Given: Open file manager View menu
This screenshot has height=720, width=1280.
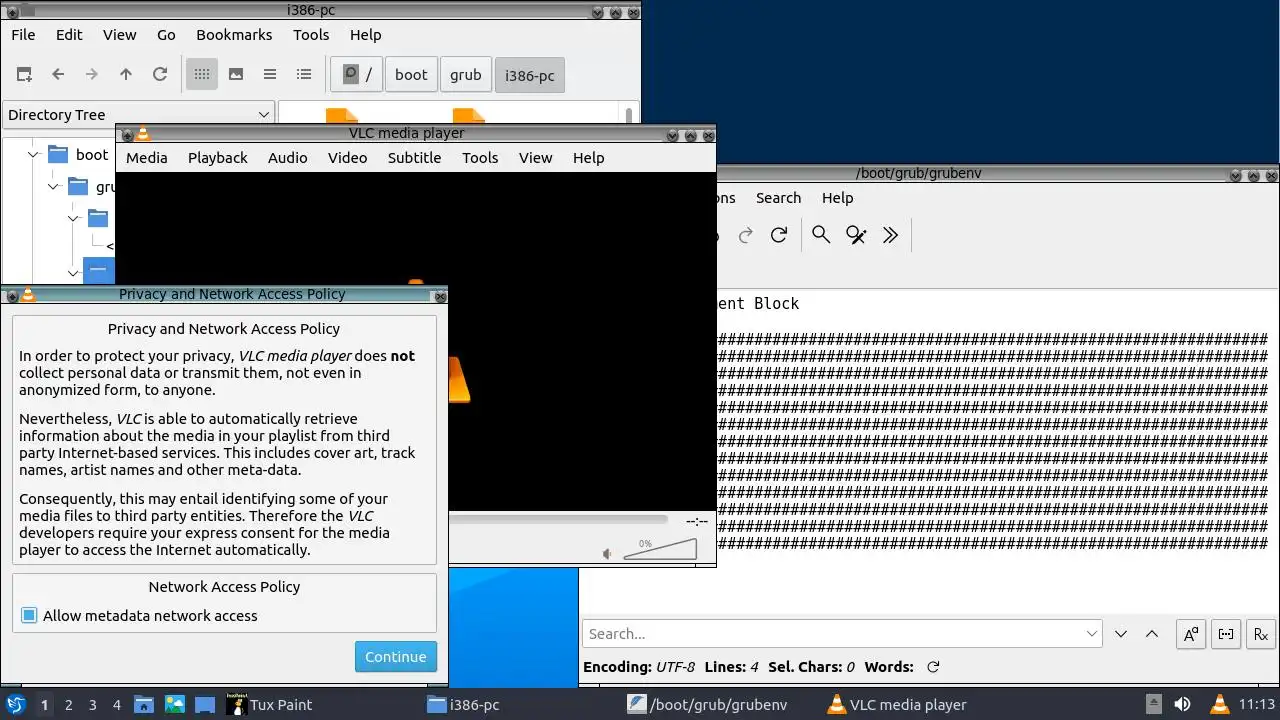Looking at the screenshot, I should (119, 34).
